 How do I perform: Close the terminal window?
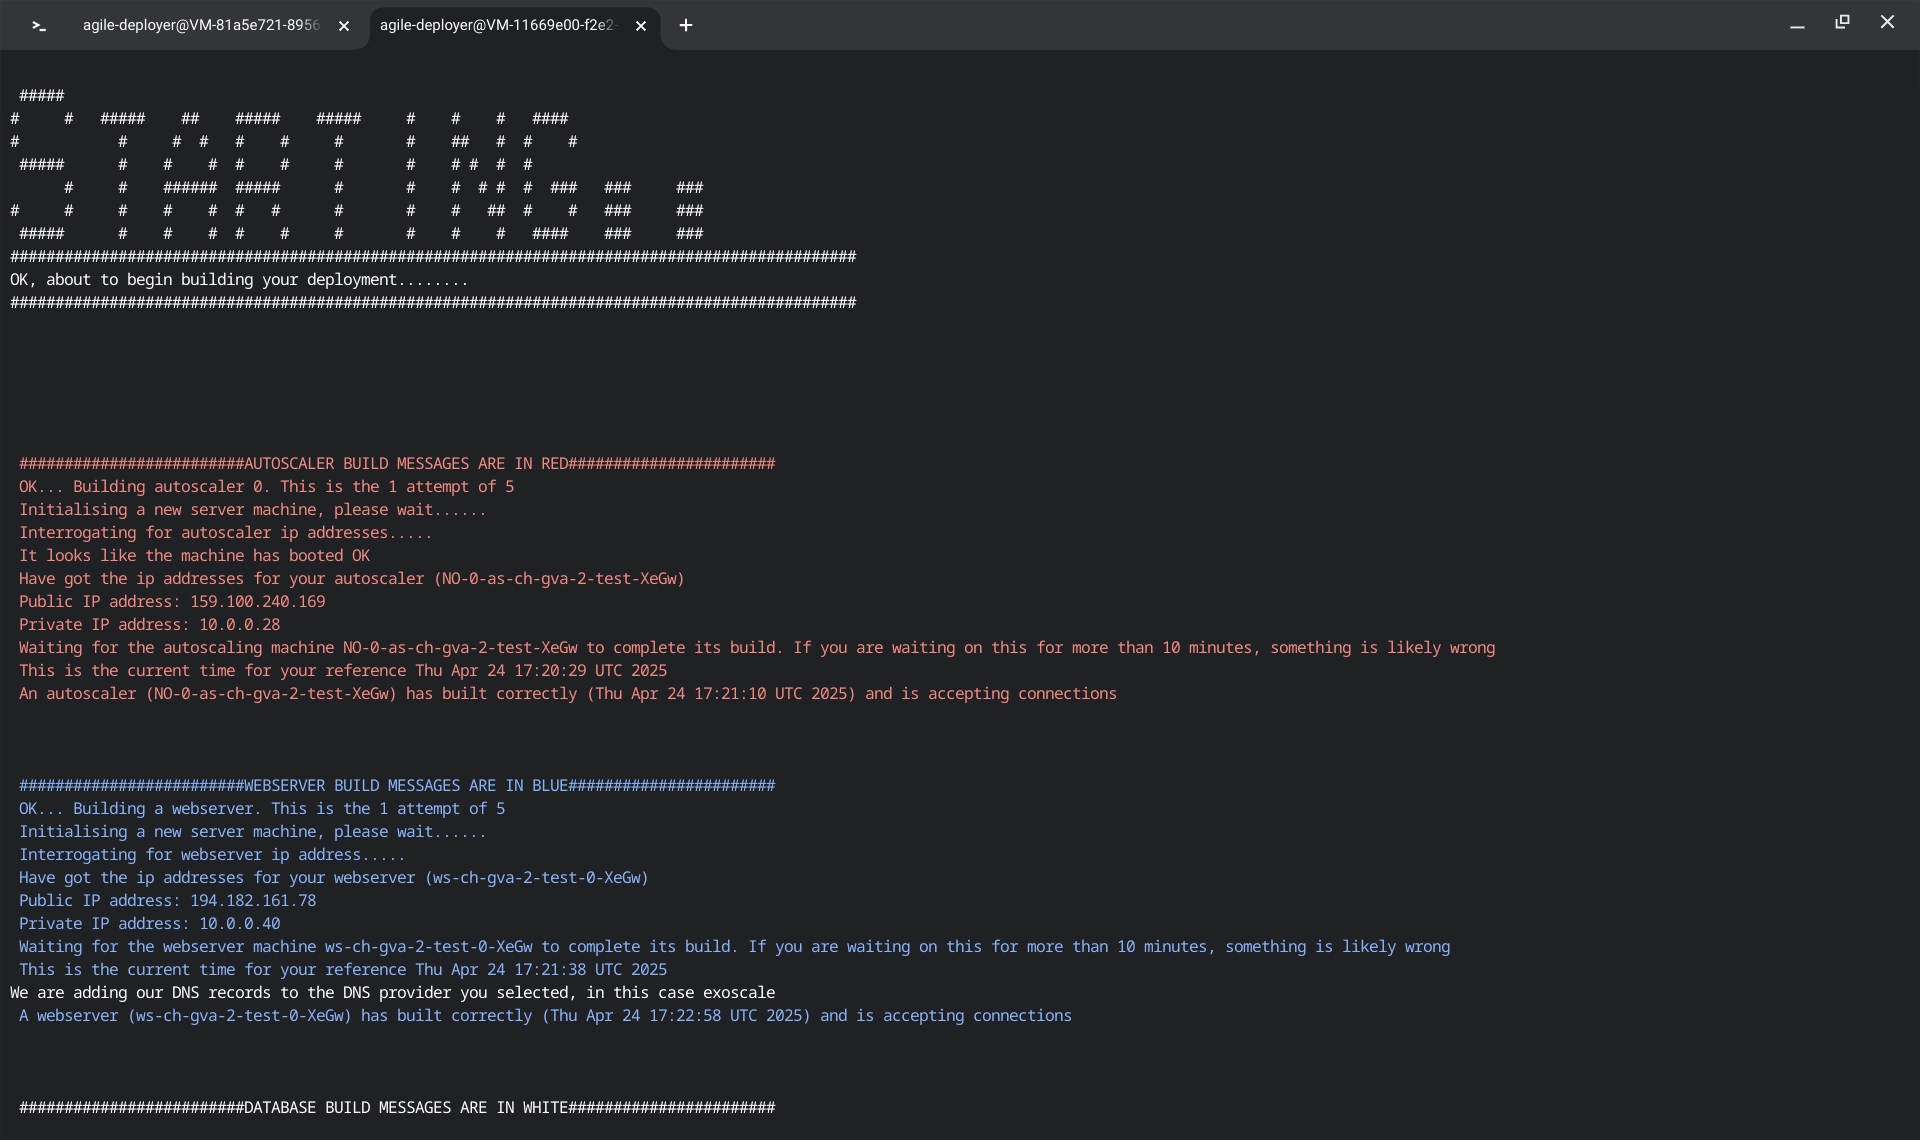click(x=1887, y=22)
